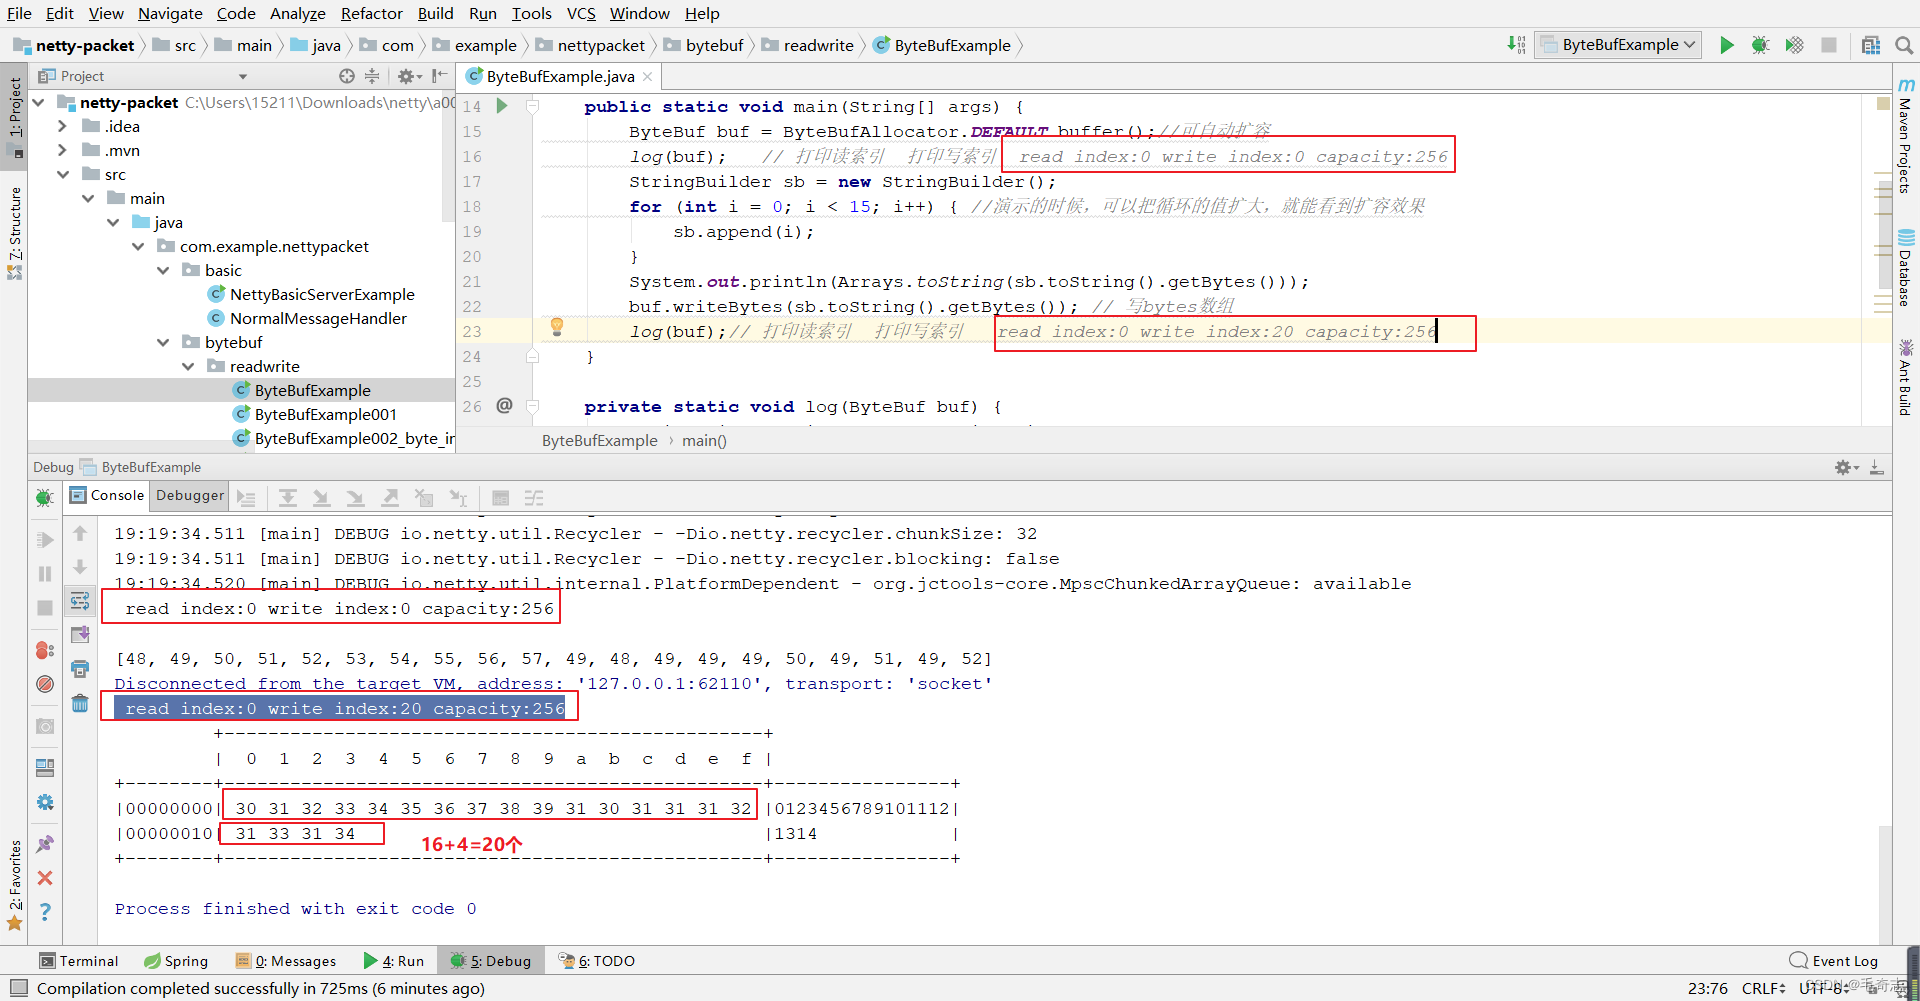The image size is (1920, 1001).
Task: Collapse the com.example.nettypacket package
Action: tap(138, 246)
